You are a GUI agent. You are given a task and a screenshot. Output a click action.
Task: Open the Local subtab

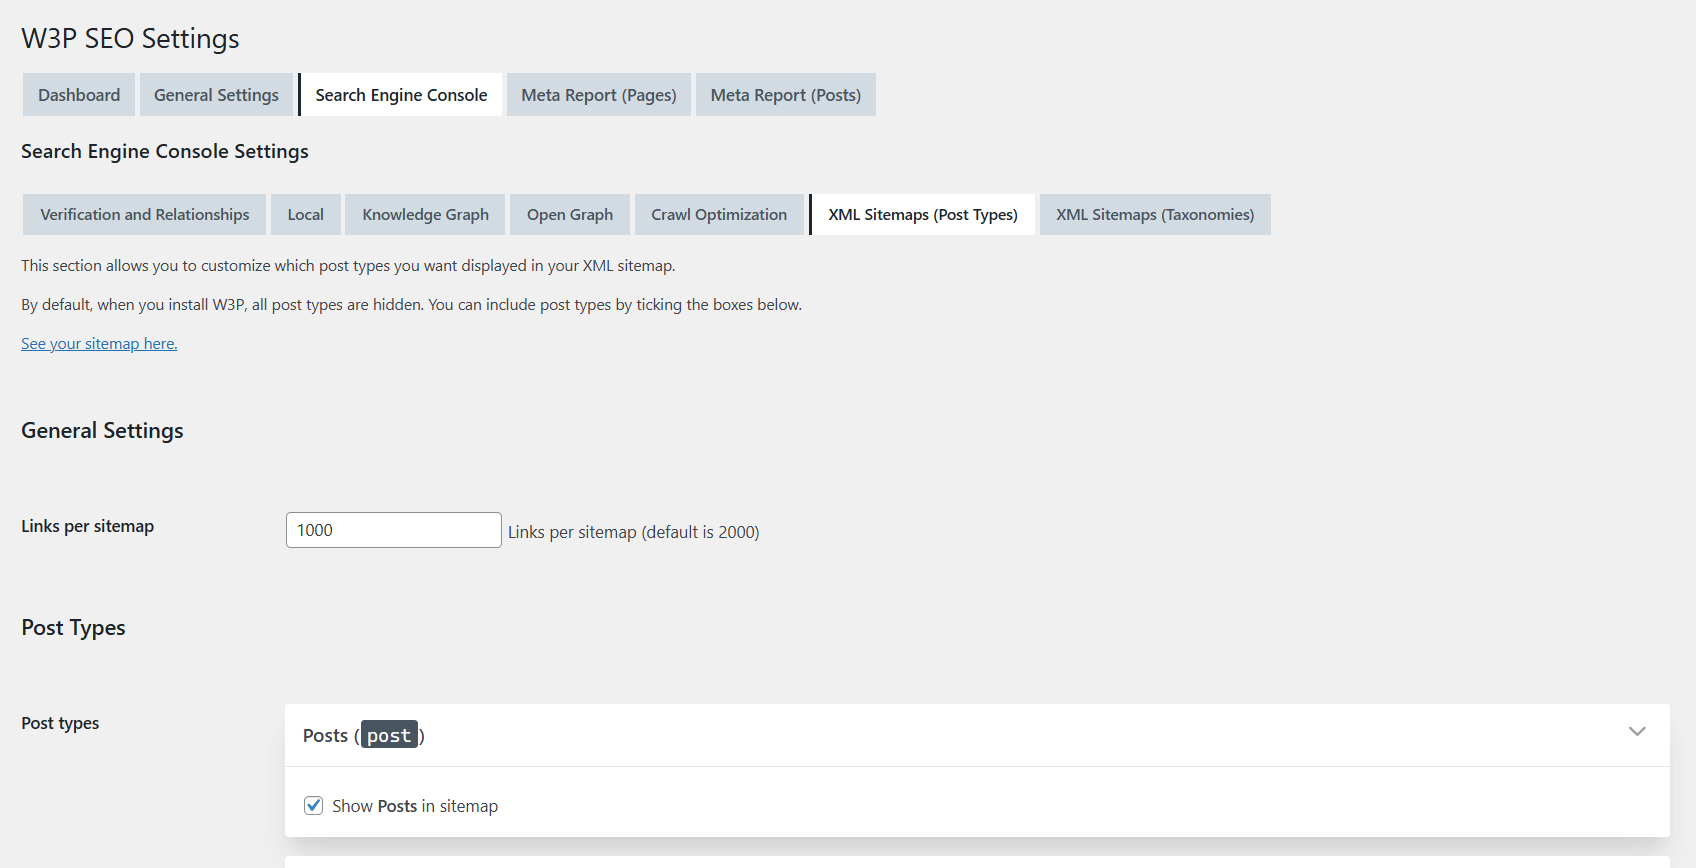point(306,215)
